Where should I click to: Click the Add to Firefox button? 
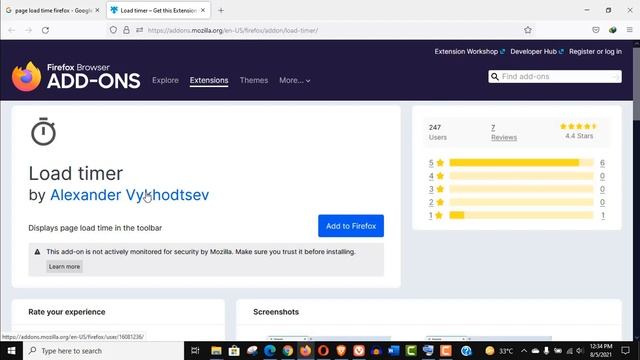click(351, 226)
